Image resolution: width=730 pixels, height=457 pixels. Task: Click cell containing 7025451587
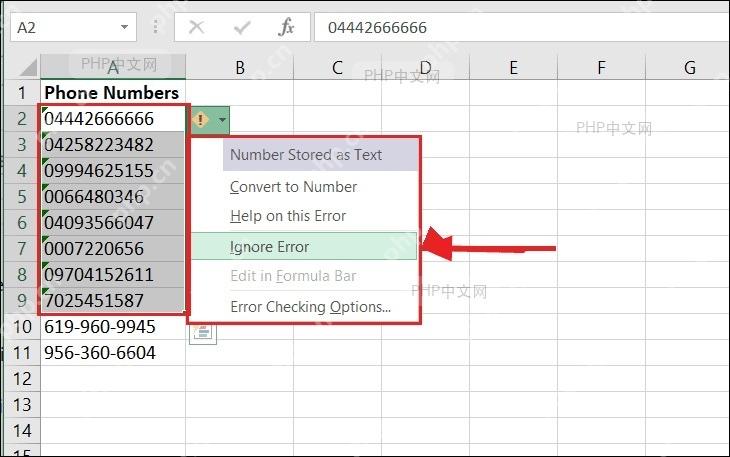pos(113,300)
